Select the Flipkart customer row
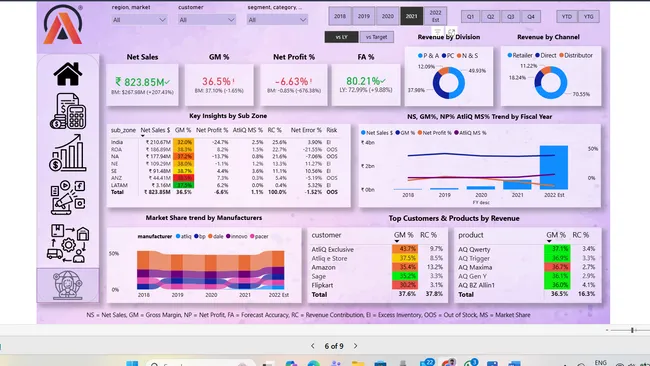Image resolution: width=650 pixels, height=366 pixels. [377, 285]
